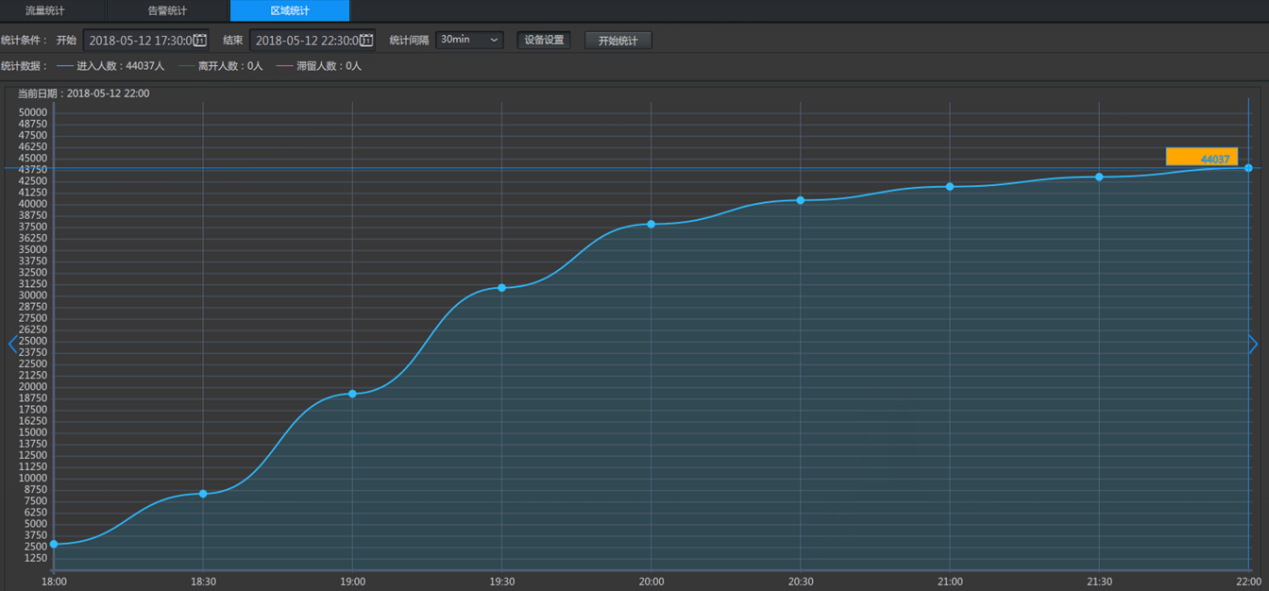Open the 流量统计 tab
The width and height of the screenshot is (1269, 591).
coord(45,10)
